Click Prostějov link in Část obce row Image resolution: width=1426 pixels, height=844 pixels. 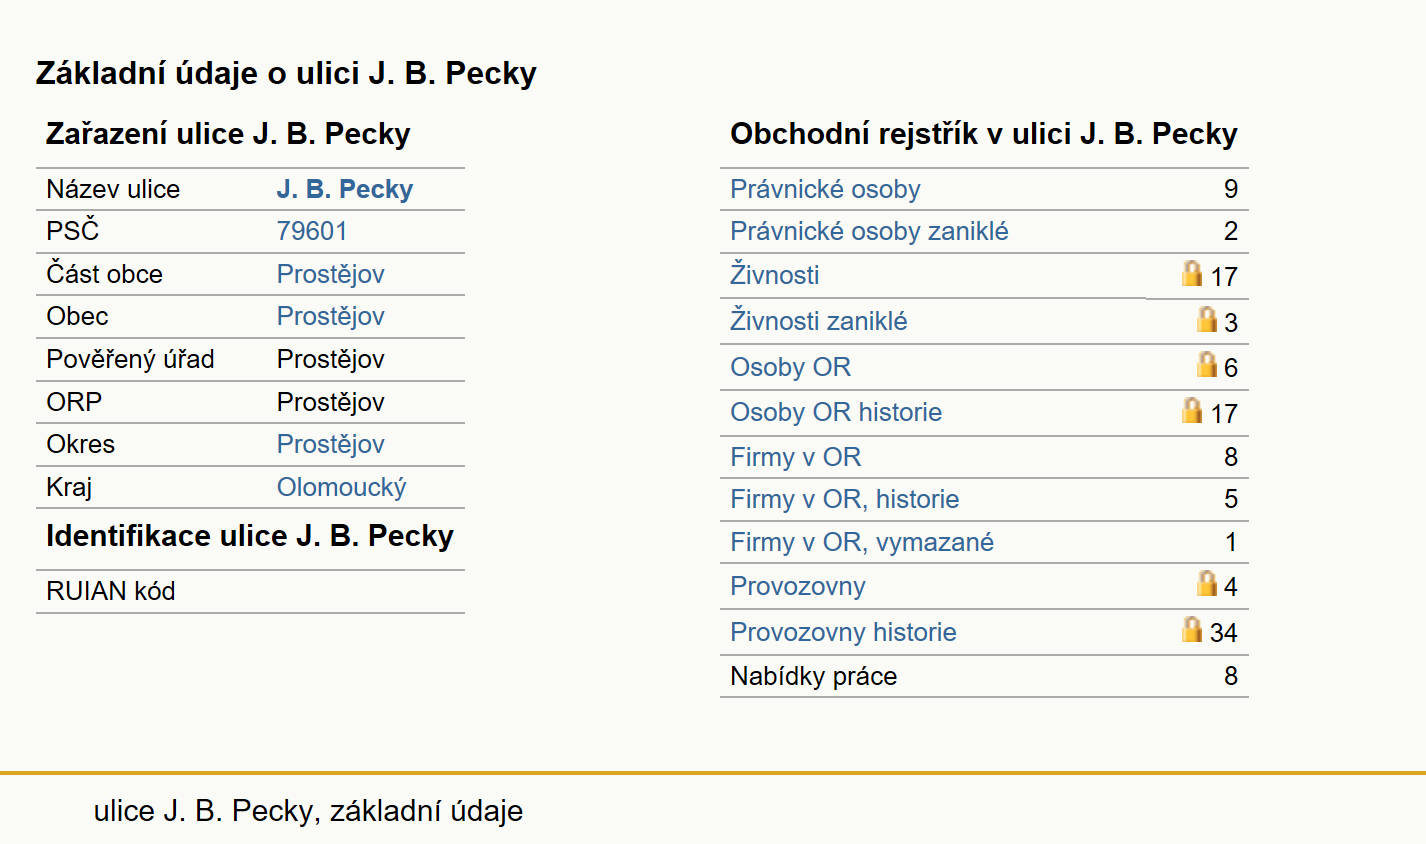pos(331,274)
